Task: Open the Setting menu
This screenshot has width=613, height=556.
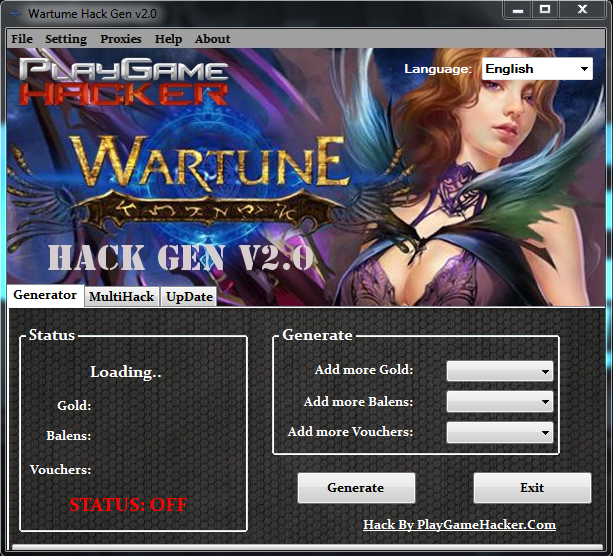Action: click(x=66, y=39)
